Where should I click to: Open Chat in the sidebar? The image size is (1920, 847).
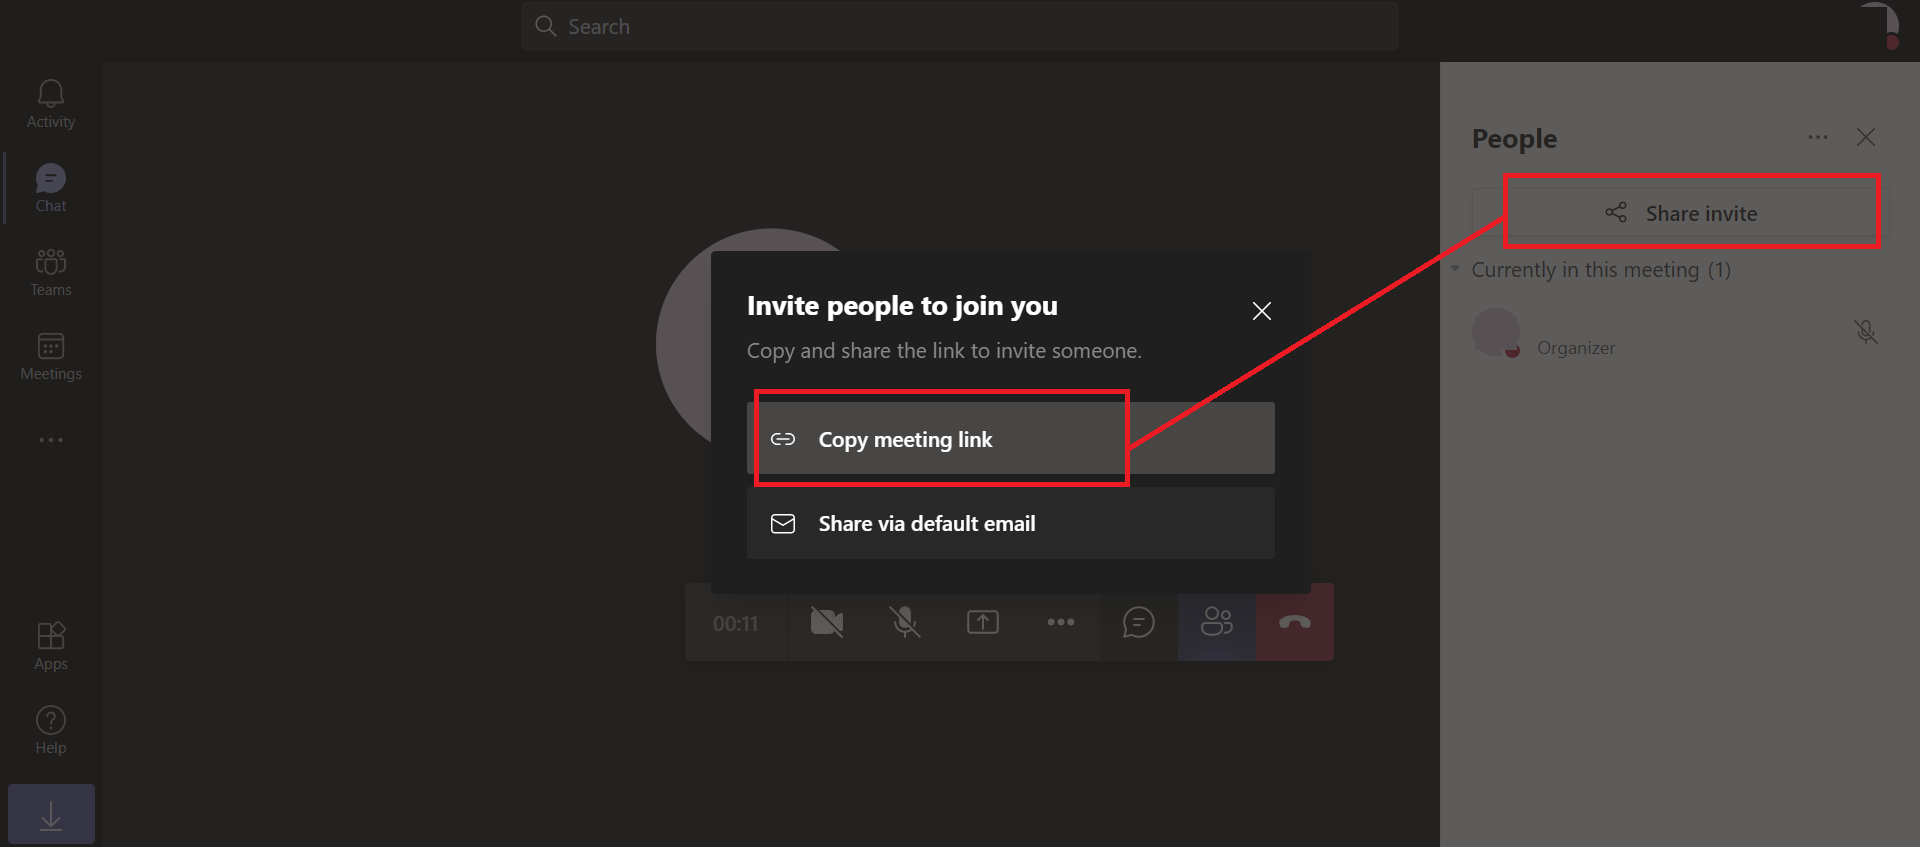pyautogui.click(x=51, y=188)
